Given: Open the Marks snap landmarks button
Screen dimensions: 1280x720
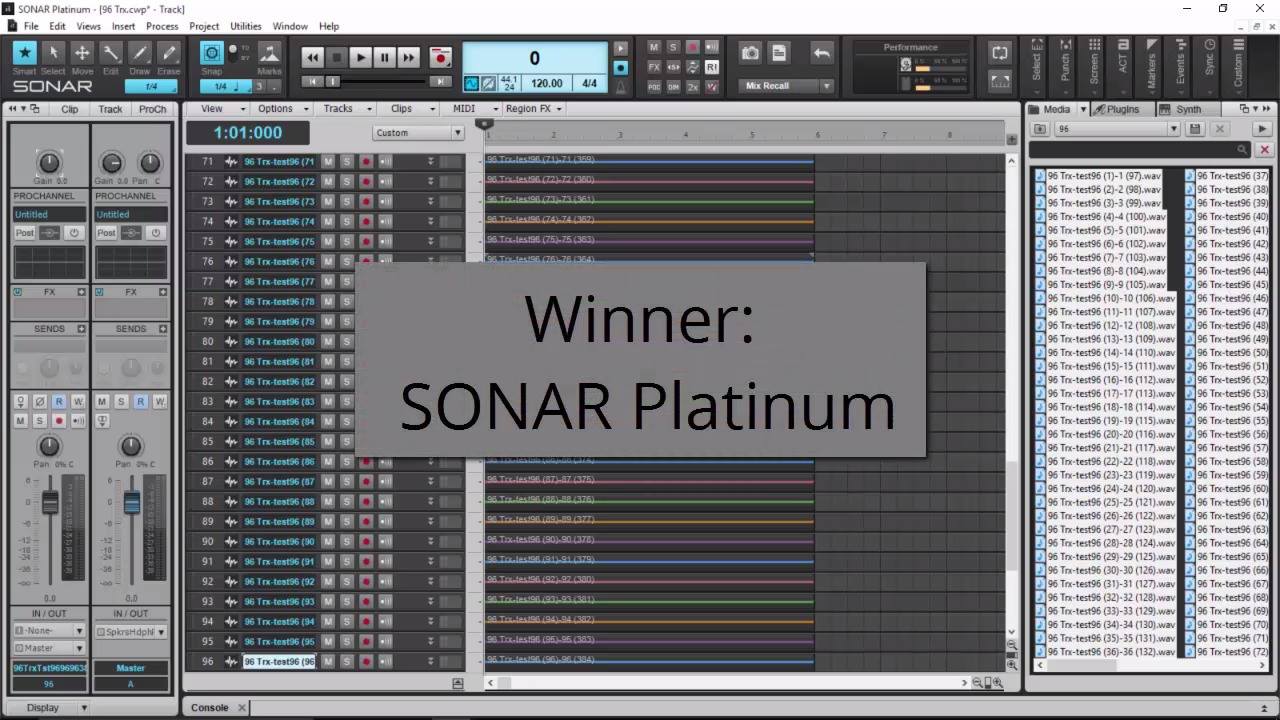Looking at the screenshot, I should [x=269, y=54].
